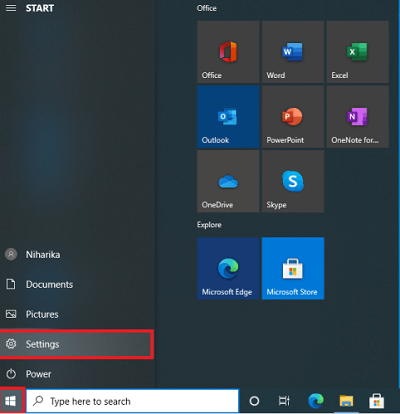Click the Explore group header
Screen dimensions: 400x414
point(209,225)
